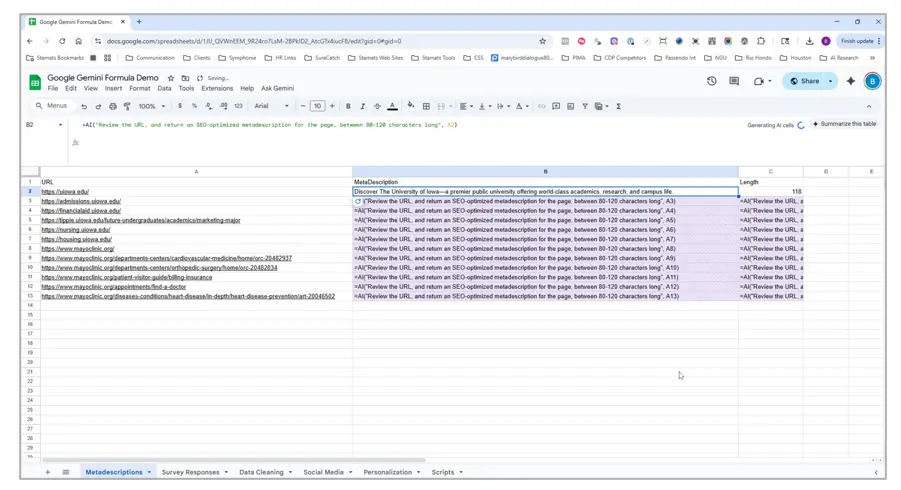The image size is (901, 490).
Task: Click the borders icon
Action: [426, 106]
